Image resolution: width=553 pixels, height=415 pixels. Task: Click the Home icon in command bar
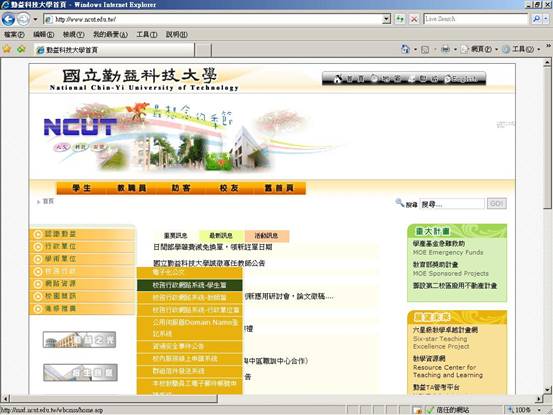[x=406, y=49]
